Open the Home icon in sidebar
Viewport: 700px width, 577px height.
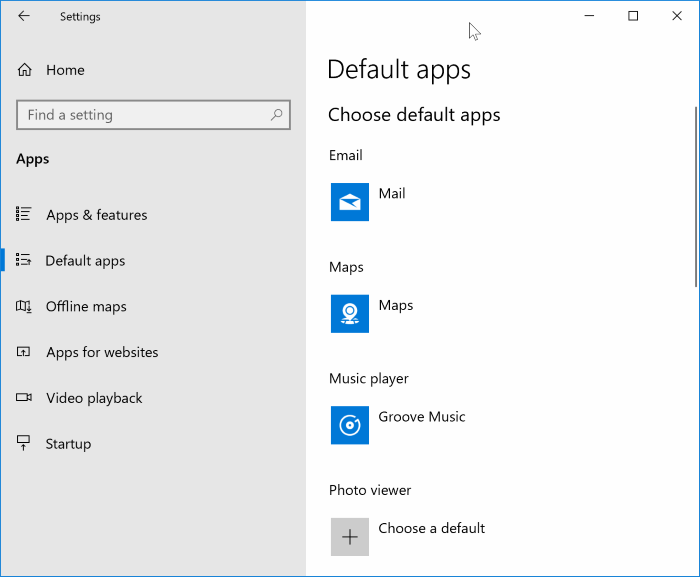click(x=25, y=70)
